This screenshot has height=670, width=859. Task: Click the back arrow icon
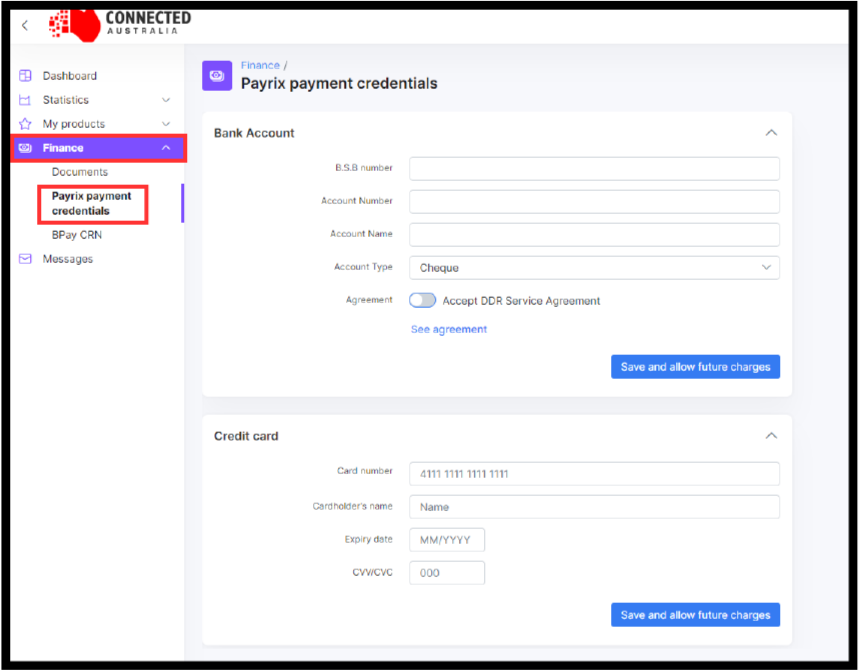point(25,25)
